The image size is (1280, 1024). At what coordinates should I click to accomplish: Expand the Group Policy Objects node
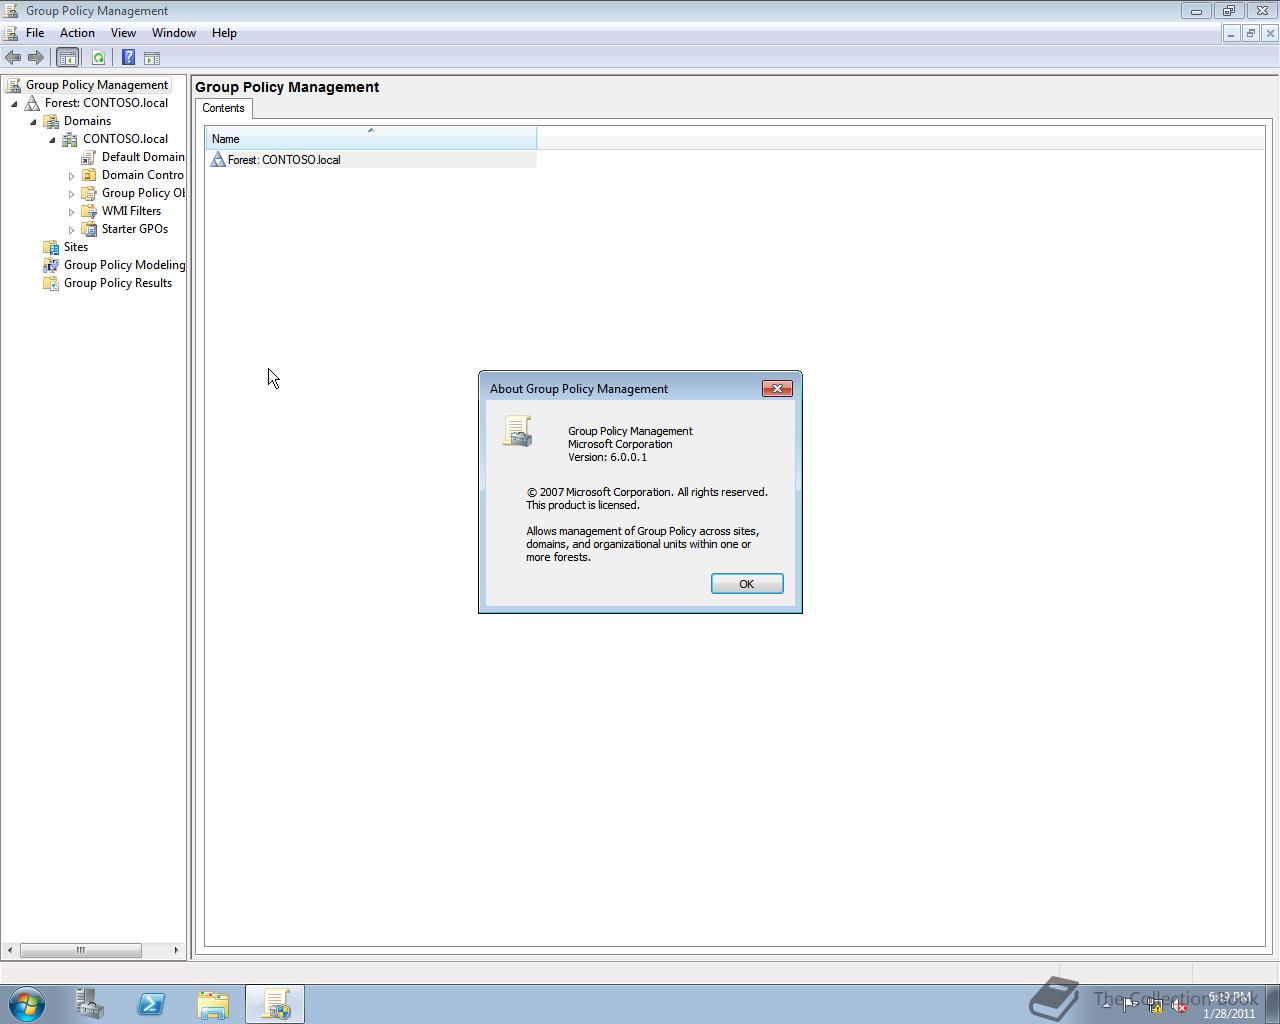pyautogui.click(x=71, y=193)
